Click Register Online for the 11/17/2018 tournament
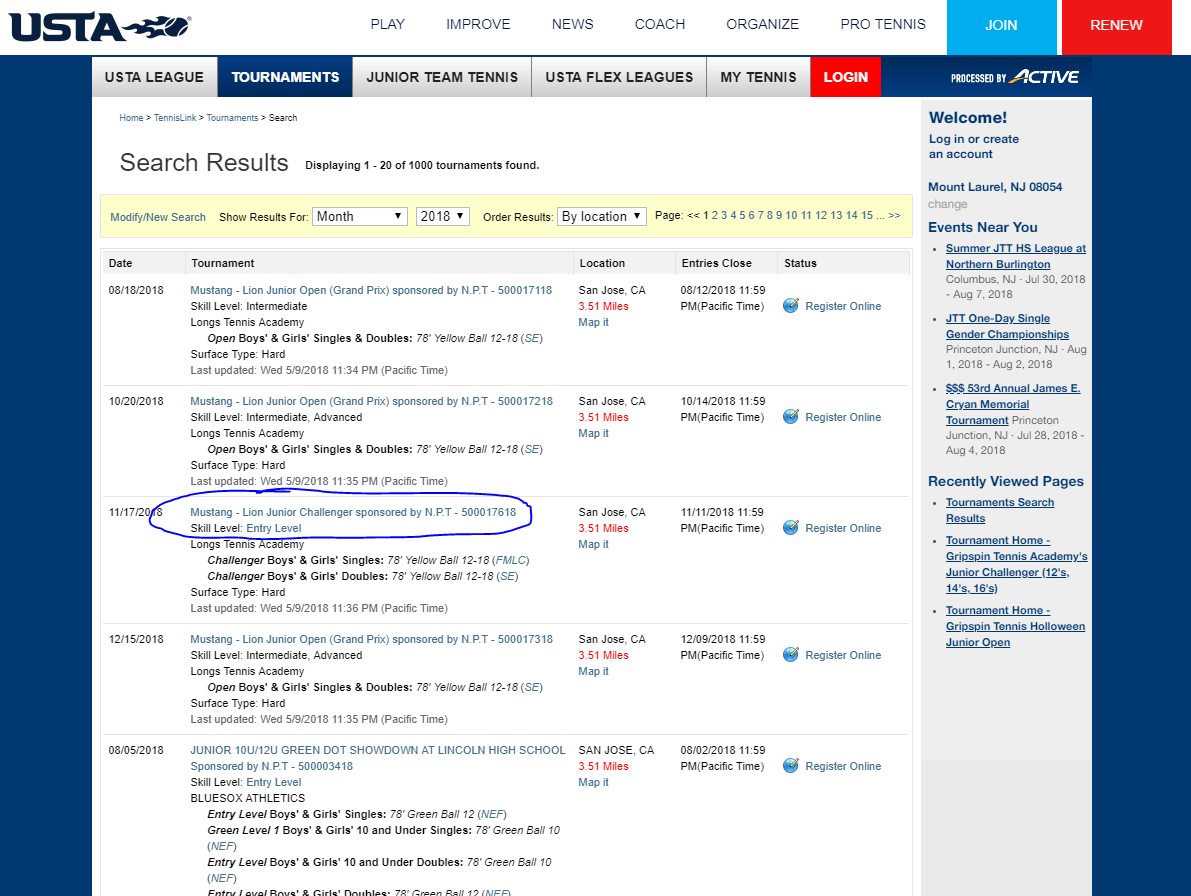The height and width of the screenshot is (896, 1191). (843, 528)
